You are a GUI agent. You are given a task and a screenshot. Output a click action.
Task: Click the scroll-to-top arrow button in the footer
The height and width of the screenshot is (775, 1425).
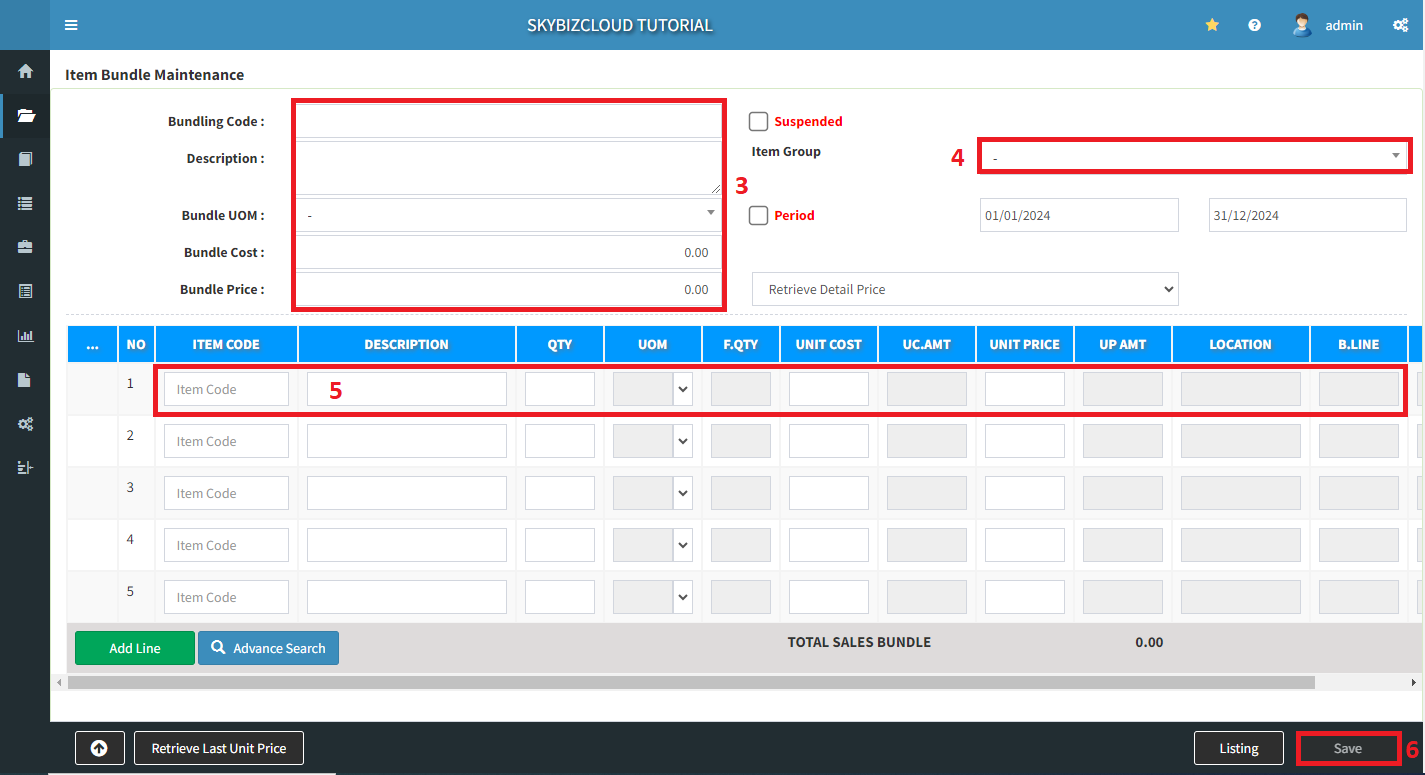coord(99,748)
